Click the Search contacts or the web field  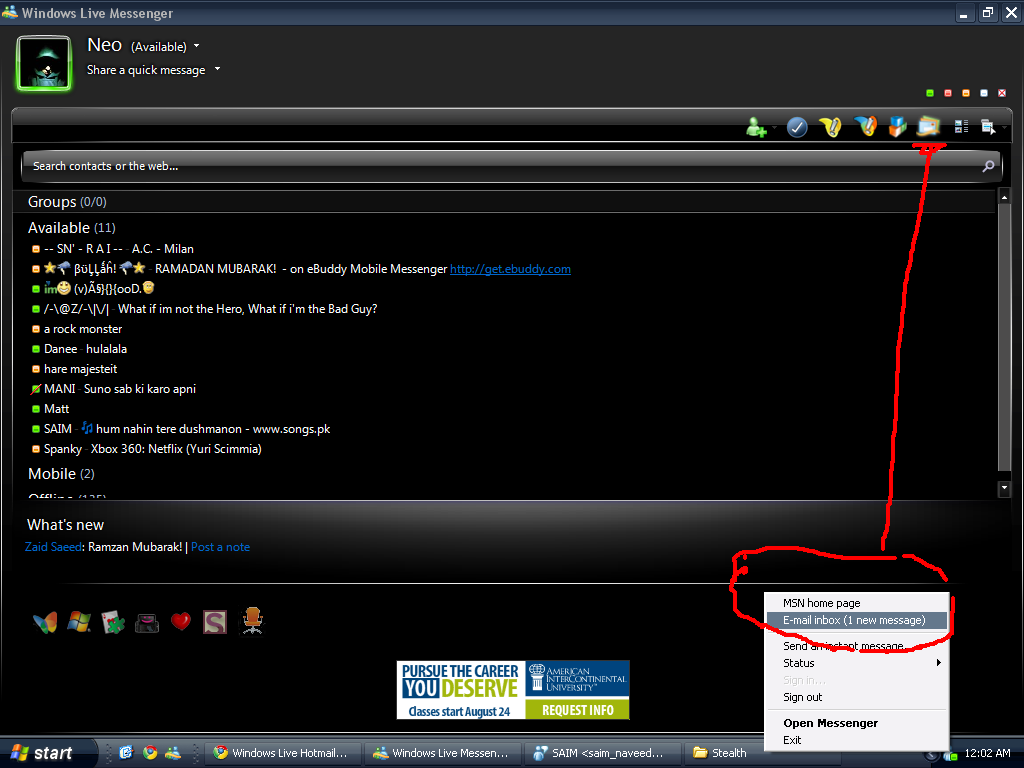[500, 166]
